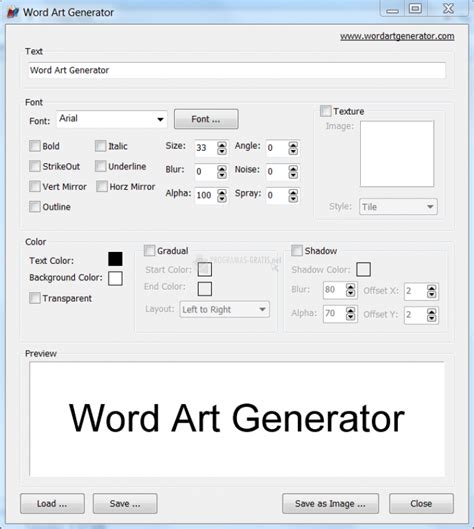Turn on the Gradual color option
Screen dimensions: 474x529
tap(149, 251)
